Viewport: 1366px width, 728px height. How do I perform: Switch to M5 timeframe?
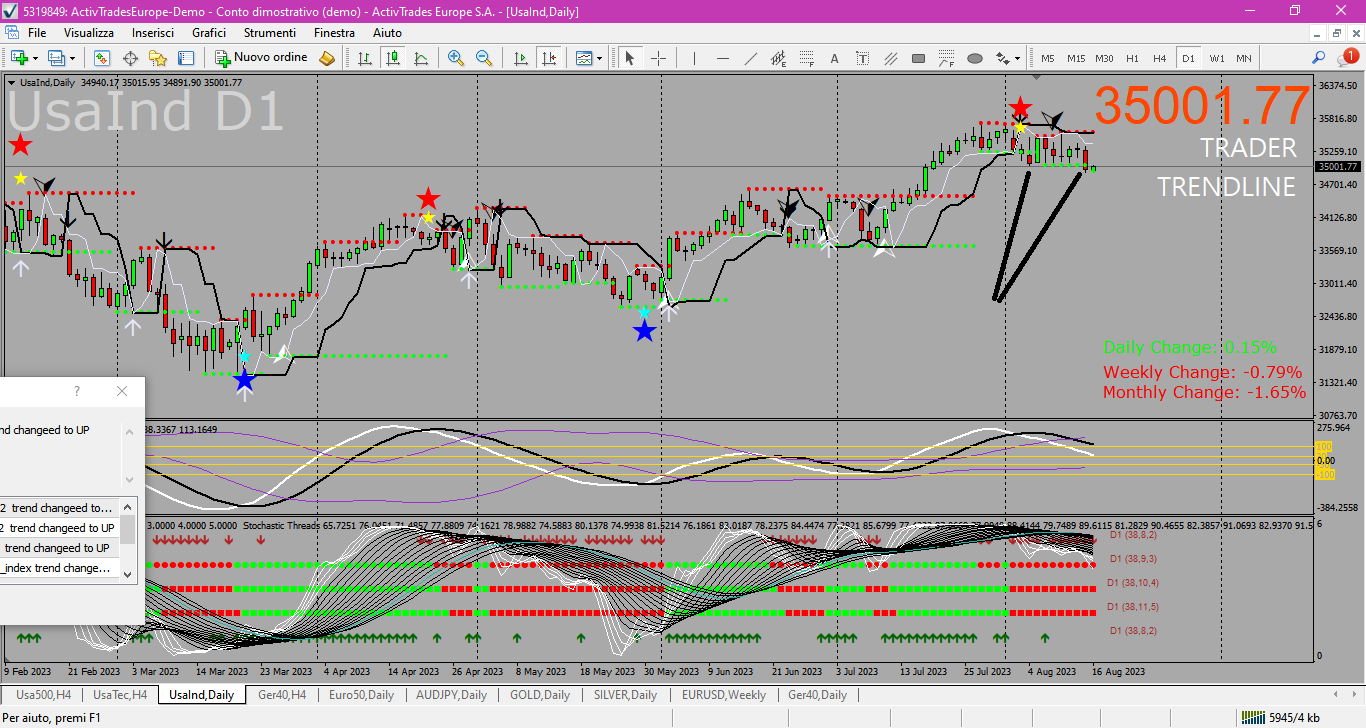[1048, 58]
